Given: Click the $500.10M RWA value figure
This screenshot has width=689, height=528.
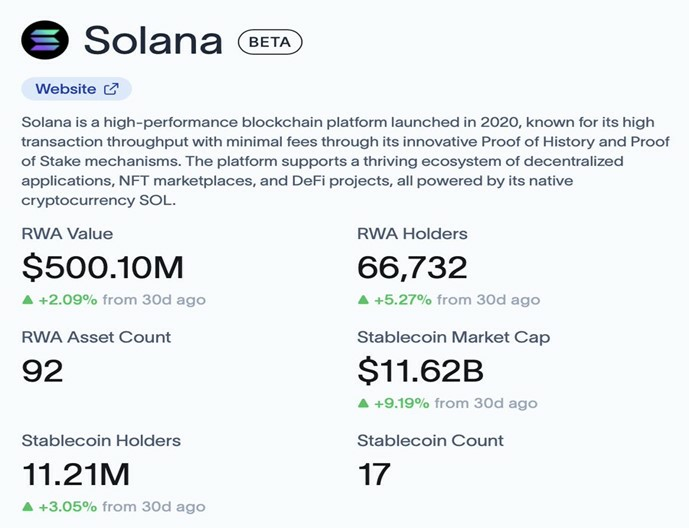Looking at the screenshot, I should point(102,267).
